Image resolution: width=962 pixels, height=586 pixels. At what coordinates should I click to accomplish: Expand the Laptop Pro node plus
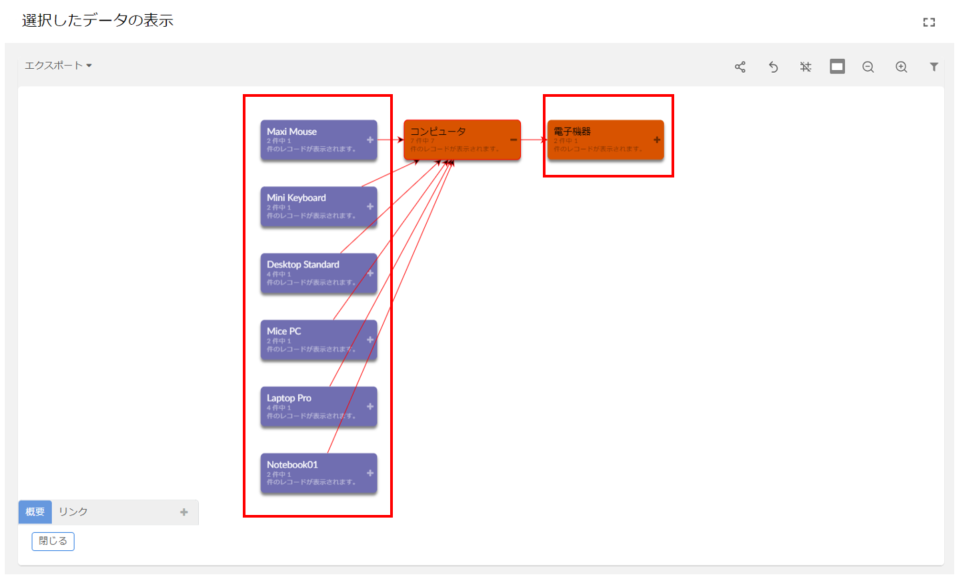point(370,406)
